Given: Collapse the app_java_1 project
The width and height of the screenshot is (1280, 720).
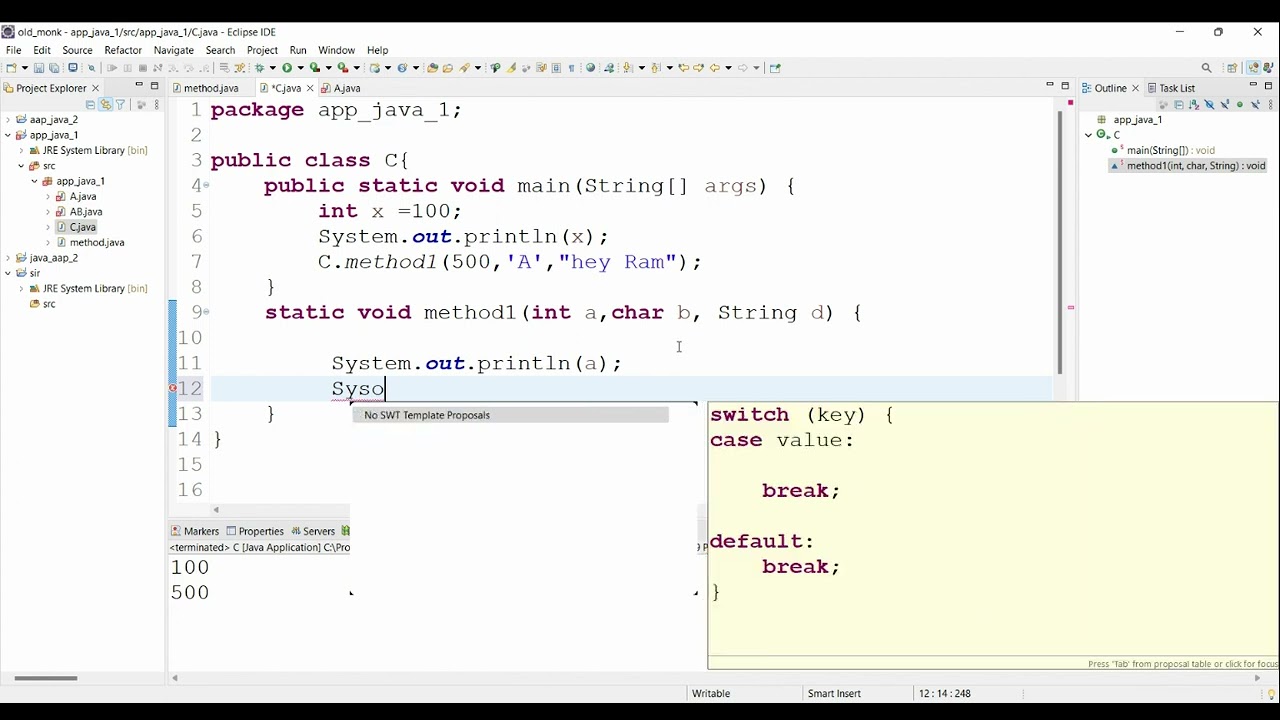Looking at the screenshot, I should click(x=8, y=135).
